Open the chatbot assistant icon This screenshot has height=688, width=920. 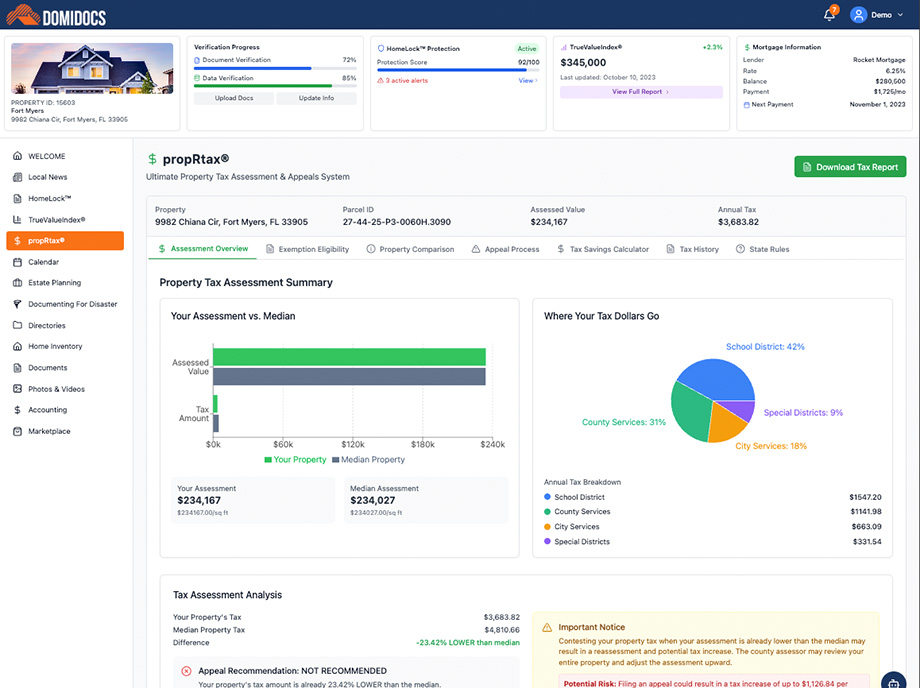(x=892, y=682)
